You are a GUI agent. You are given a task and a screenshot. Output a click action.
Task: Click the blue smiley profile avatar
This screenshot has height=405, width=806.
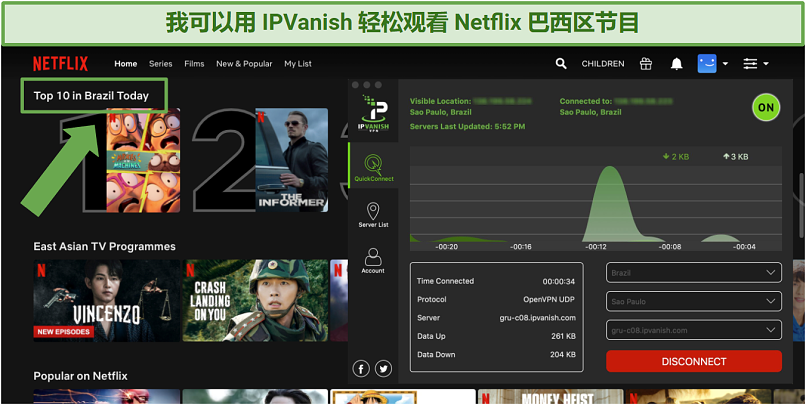[707, 64]
